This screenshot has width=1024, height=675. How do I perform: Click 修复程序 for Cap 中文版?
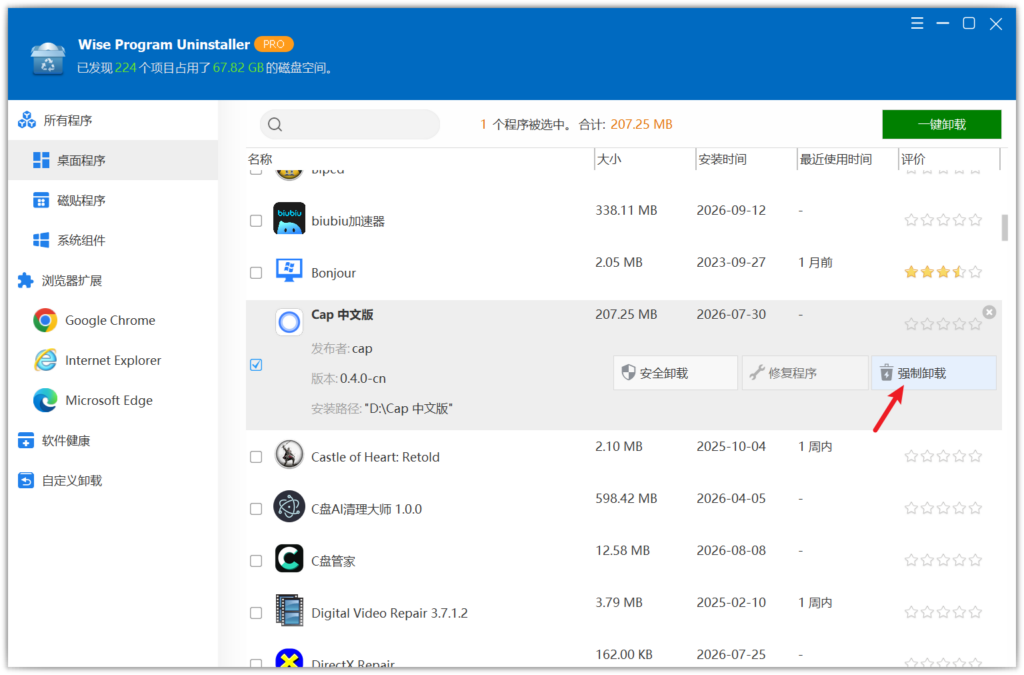pyautogui.click(x=805, y=373)
